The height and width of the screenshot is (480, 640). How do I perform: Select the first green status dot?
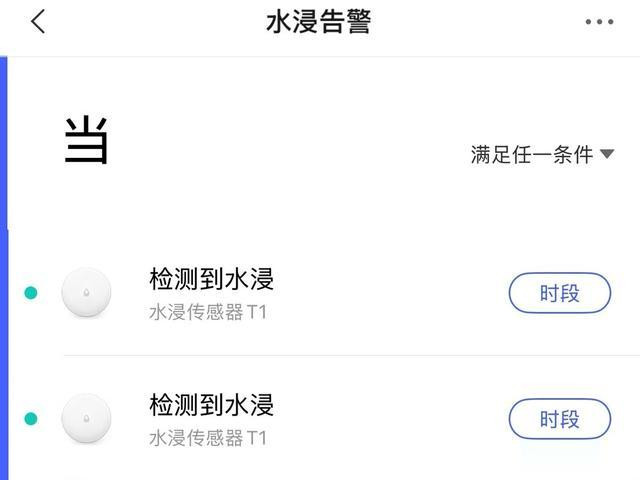click(31, 293)
